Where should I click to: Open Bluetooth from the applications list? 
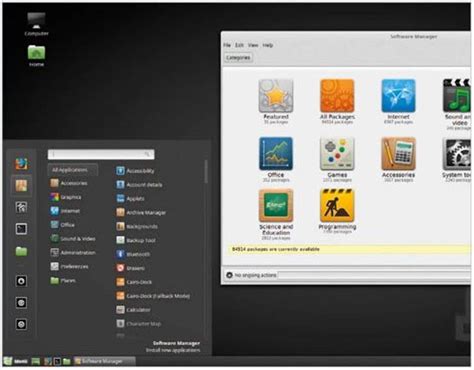(x=133, y=254)
